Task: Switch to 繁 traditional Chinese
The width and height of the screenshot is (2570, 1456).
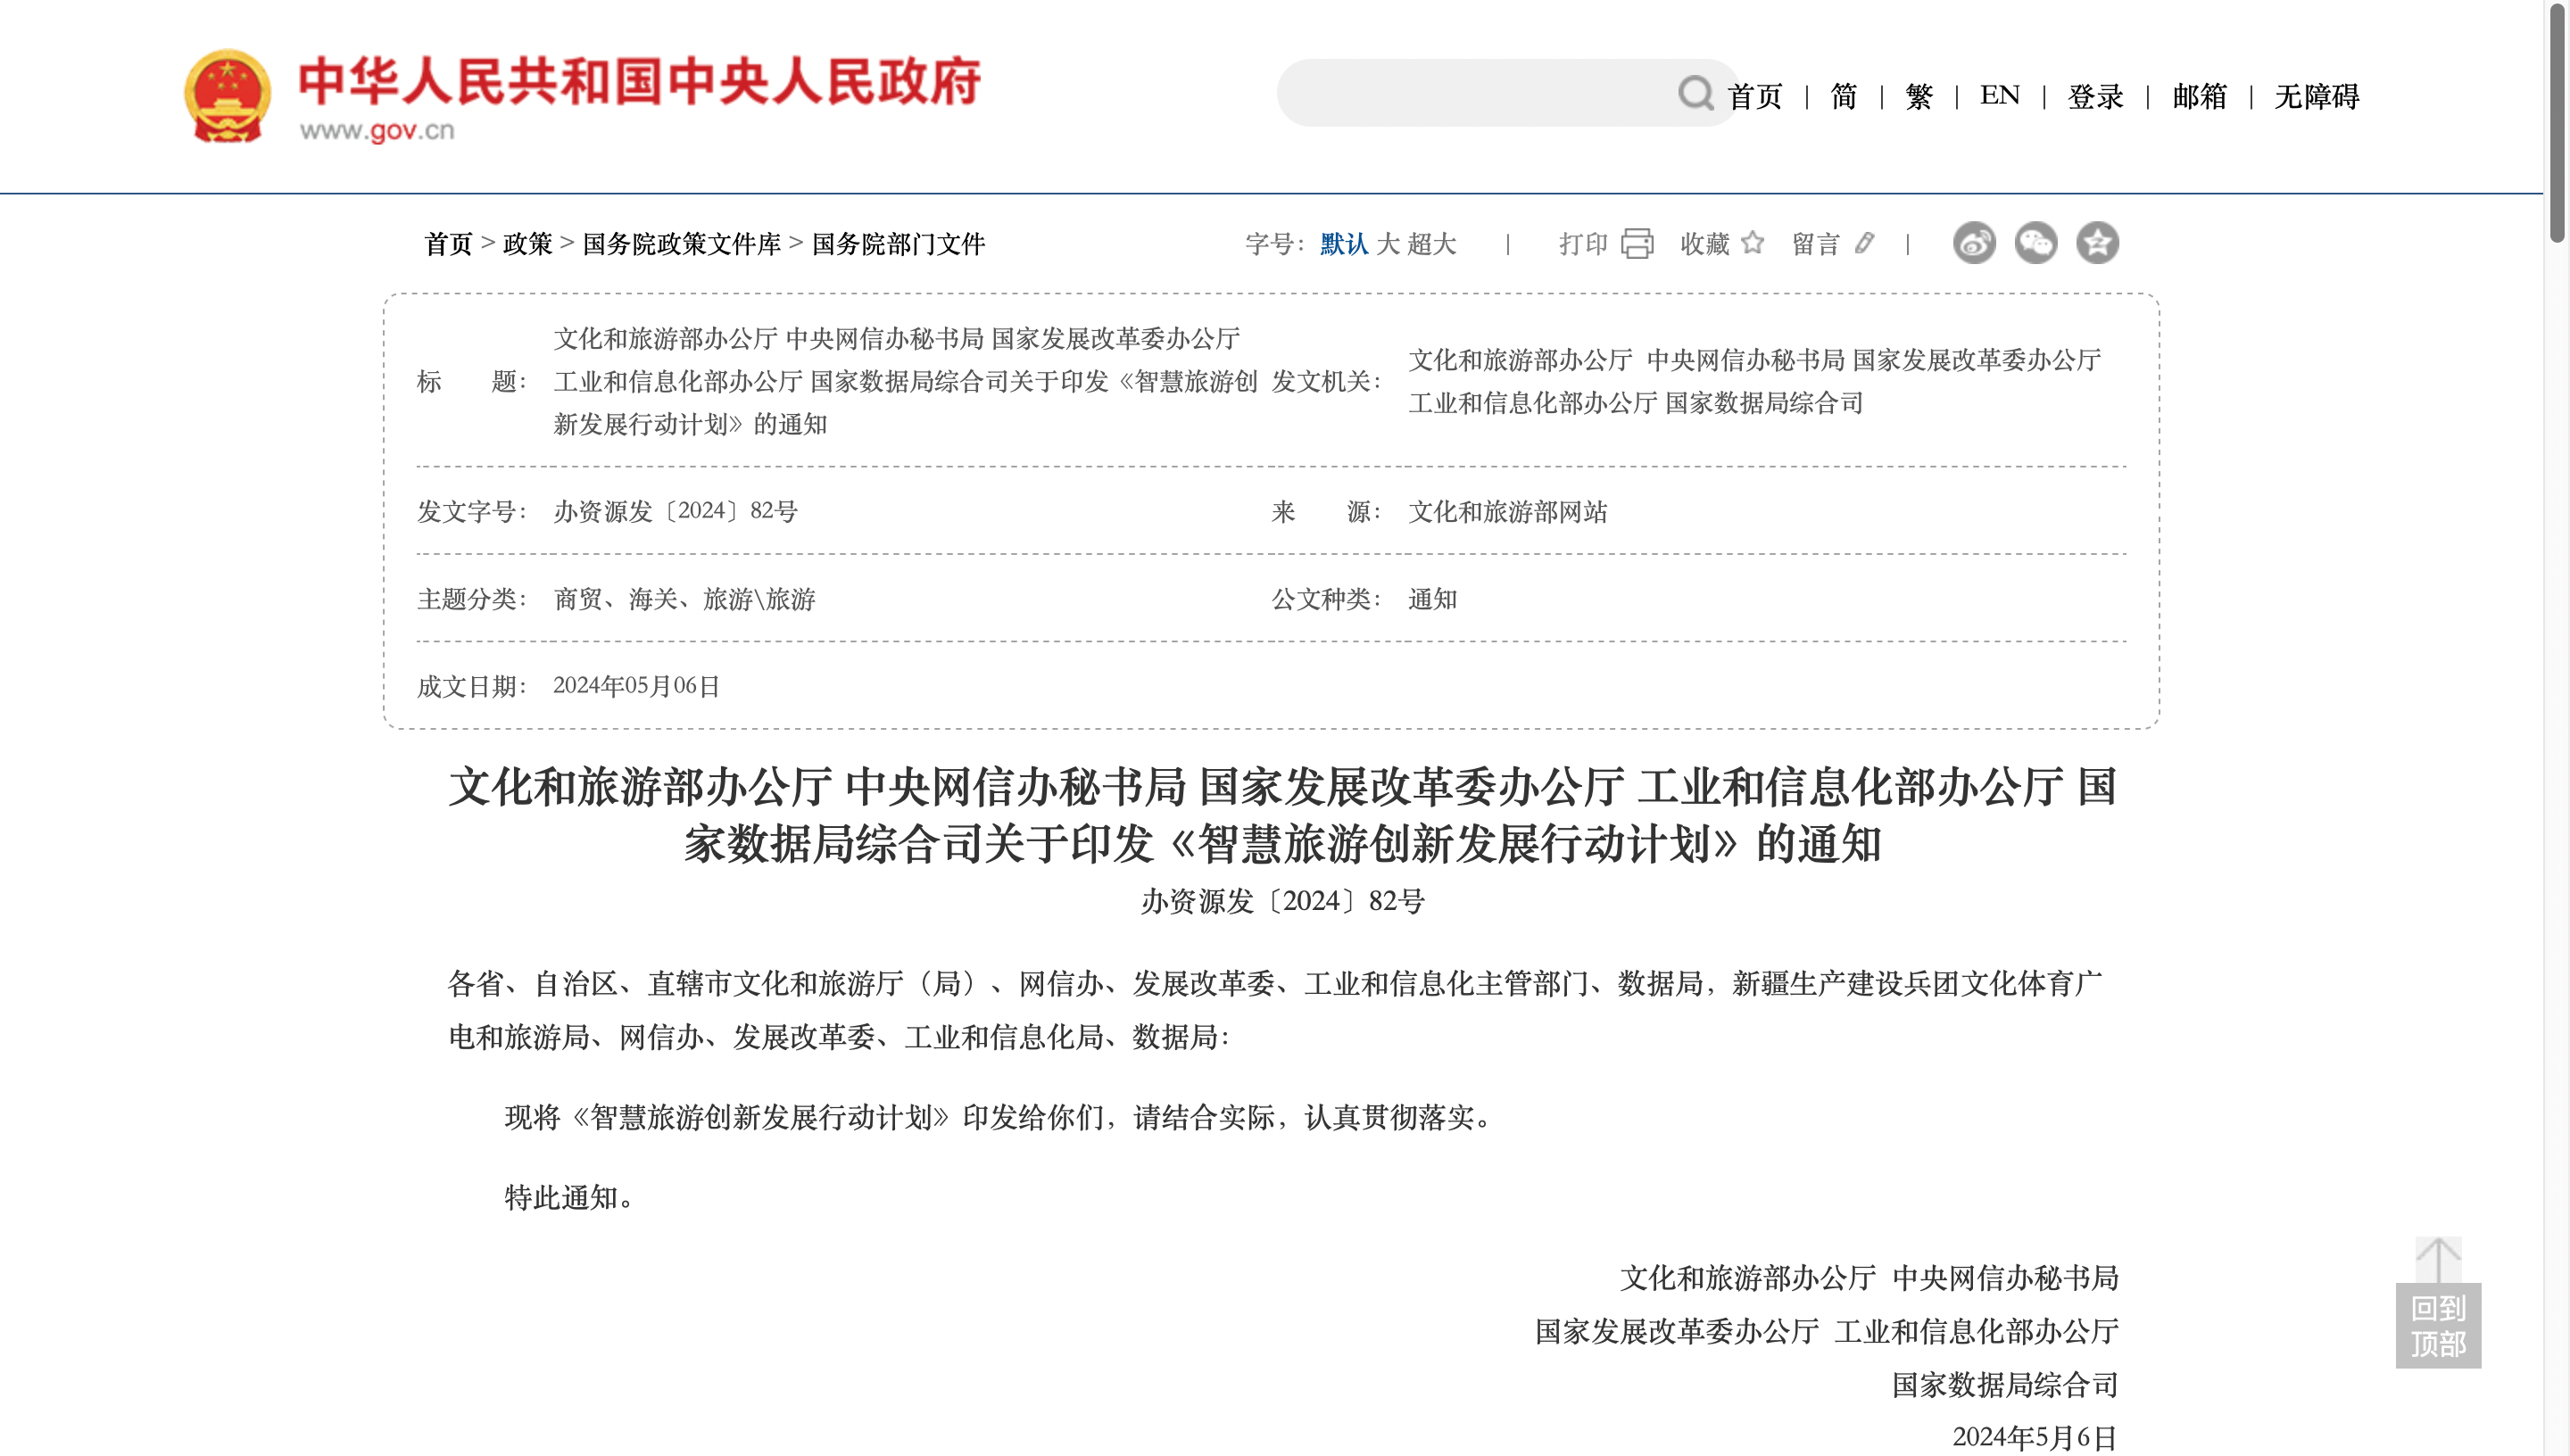Action: 1918,96
